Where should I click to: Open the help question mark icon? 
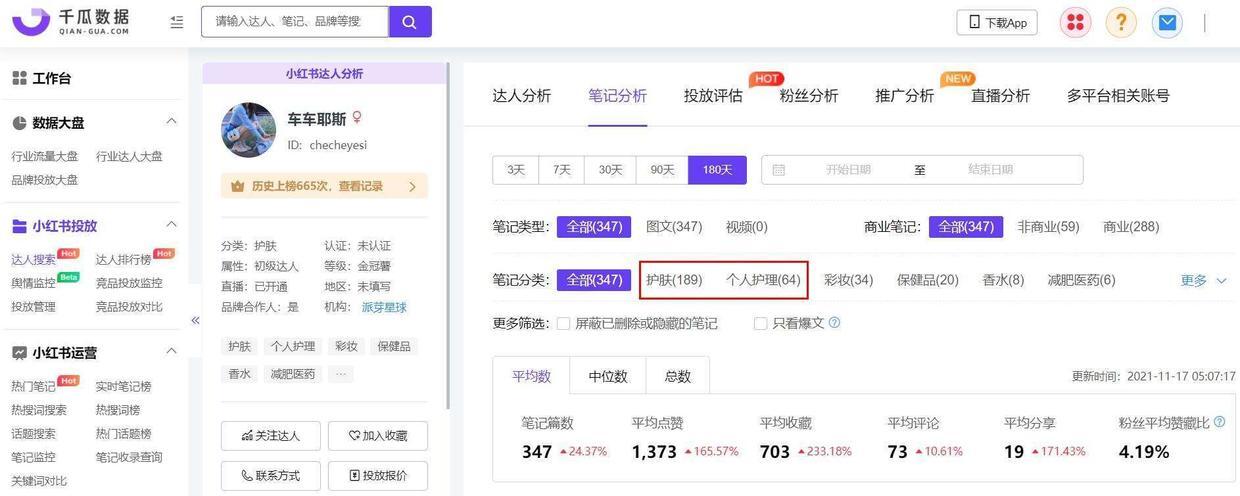1121,22
